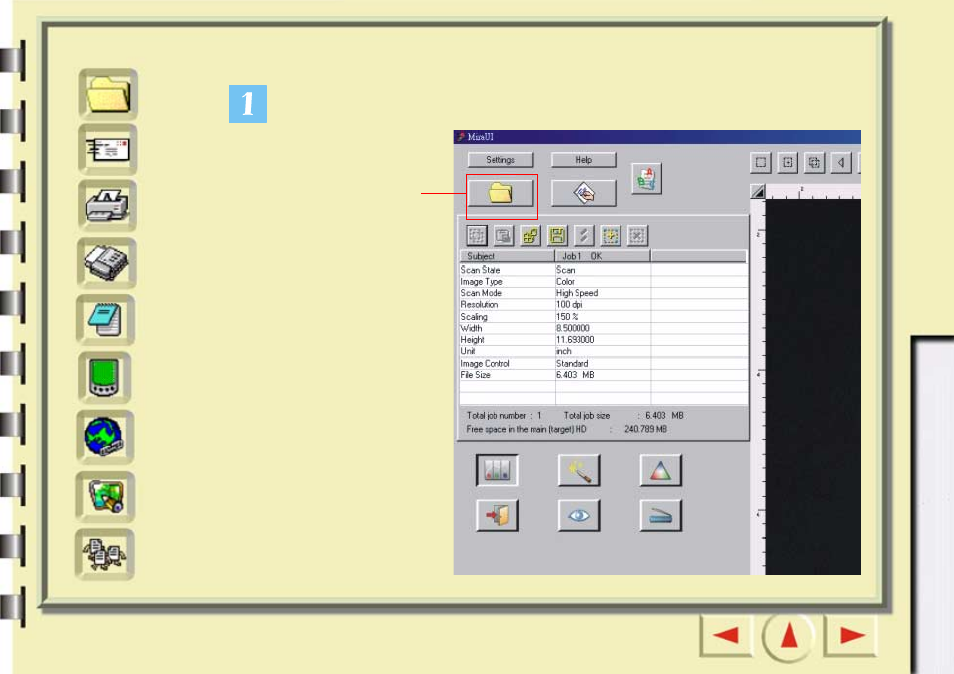The height and width of the screenshot is (674, 954).
Task: Click the folder button in MiraUI
Action: click(501, 193)
